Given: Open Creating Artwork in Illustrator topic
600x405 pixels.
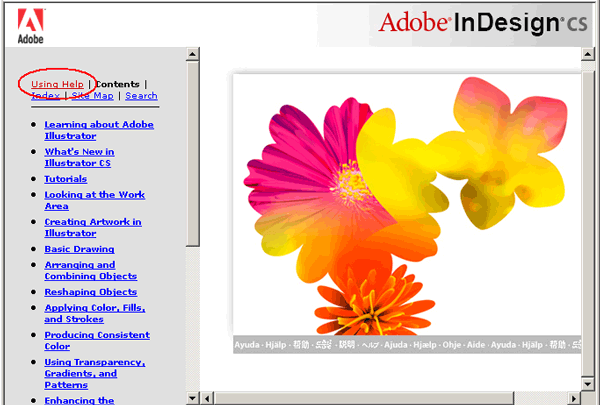Looking at the screenshot, I should coord(93,227).
